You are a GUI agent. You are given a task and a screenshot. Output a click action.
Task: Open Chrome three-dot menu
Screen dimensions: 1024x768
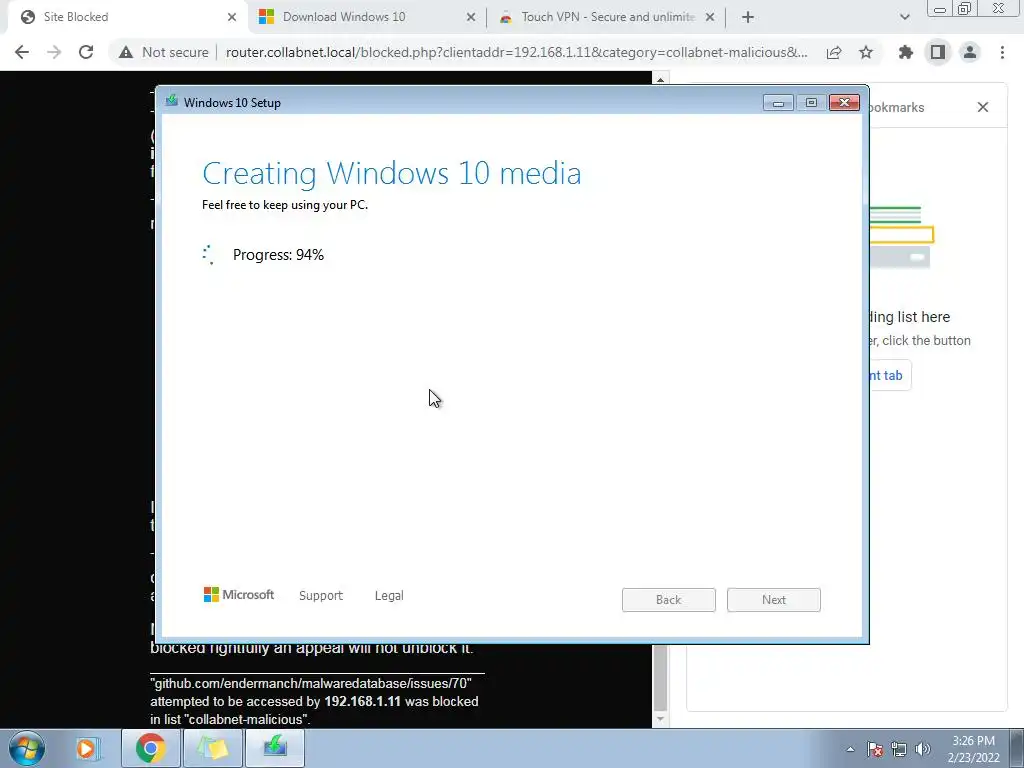[x=1002, y=52]
